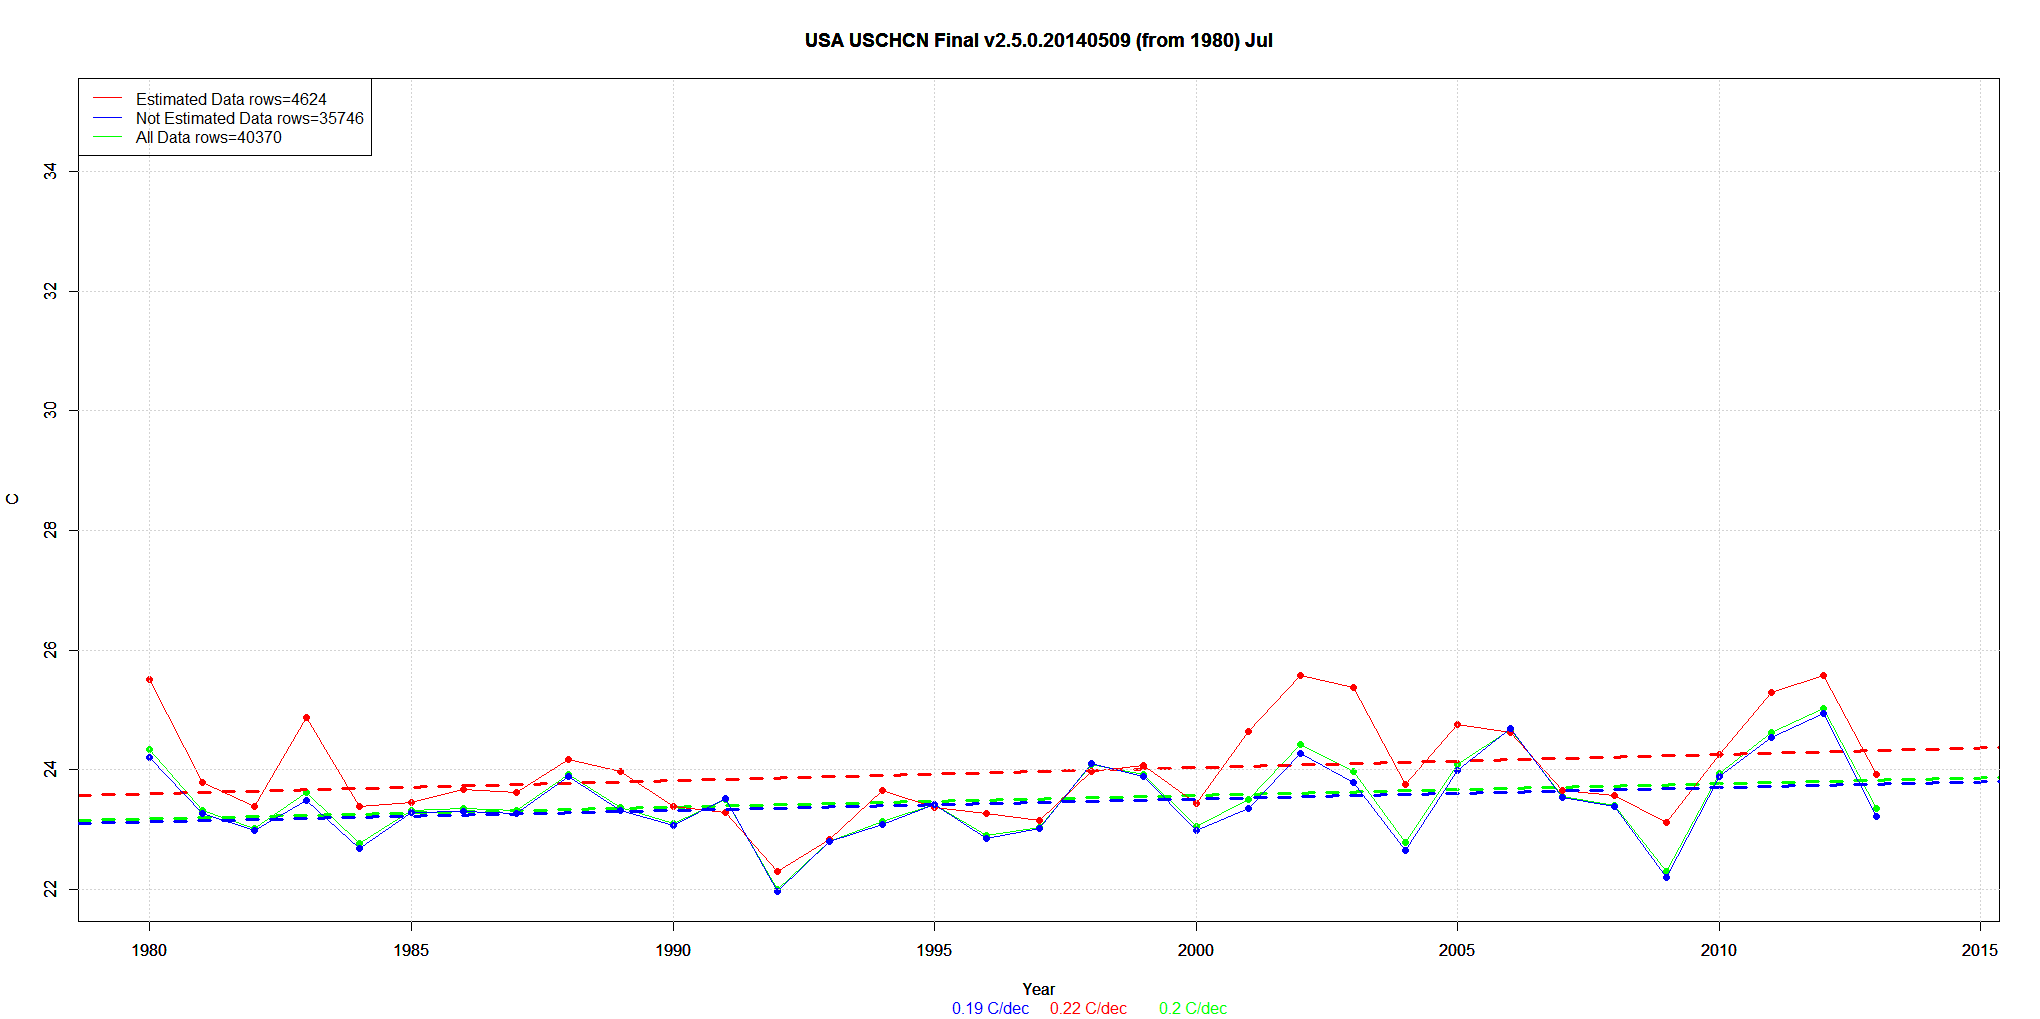
Task: Click the chart title text
Action: [x=1038, y=41]
